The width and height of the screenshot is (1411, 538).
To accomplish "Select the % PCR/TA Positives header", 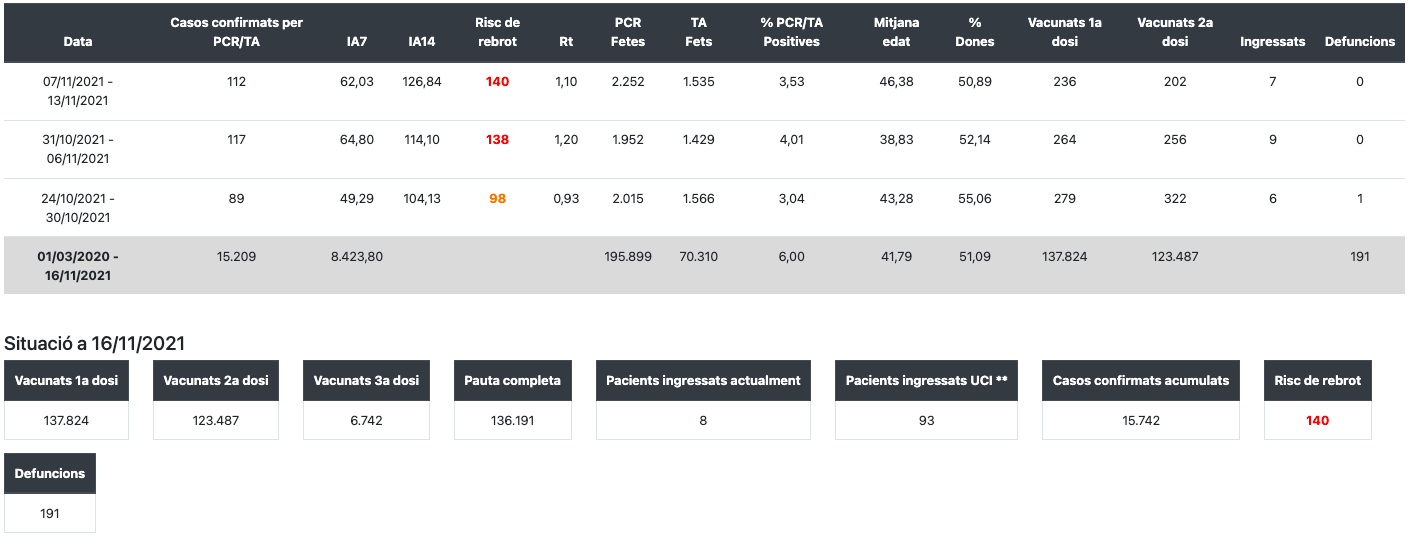I will pyautogui.click(x=791, y=32).
